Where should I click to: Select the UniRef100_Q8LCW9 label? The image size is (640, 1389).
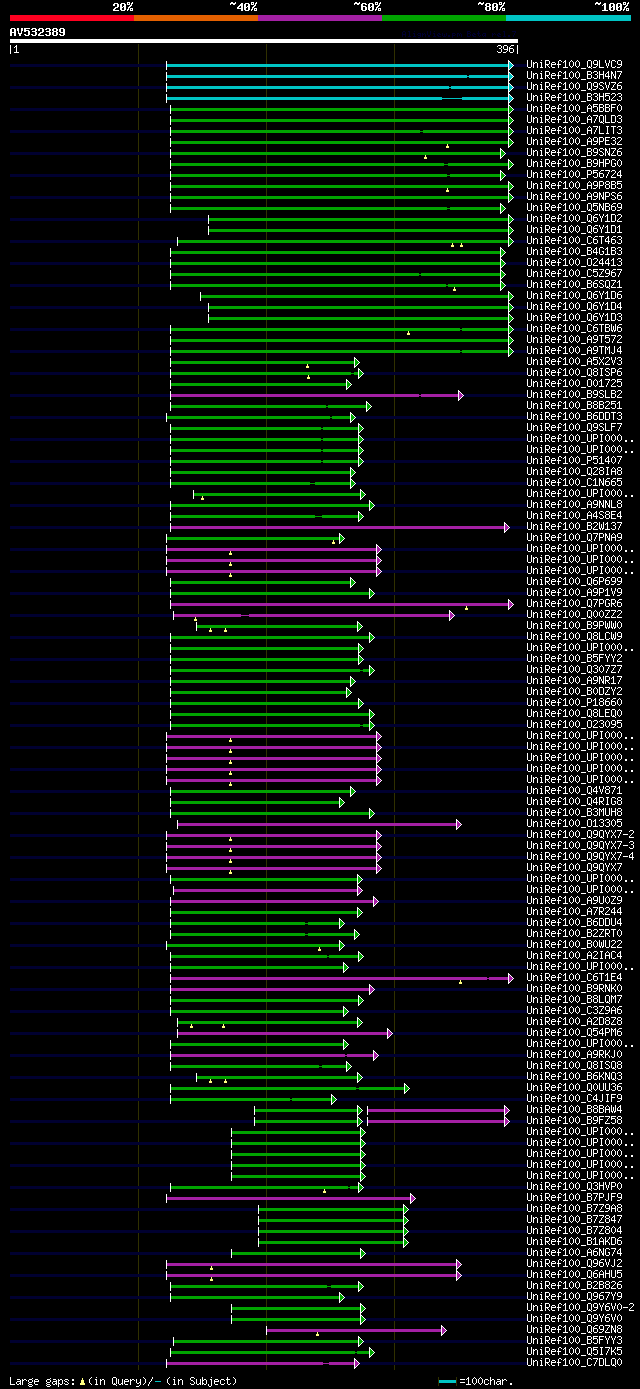click(574, 636)
